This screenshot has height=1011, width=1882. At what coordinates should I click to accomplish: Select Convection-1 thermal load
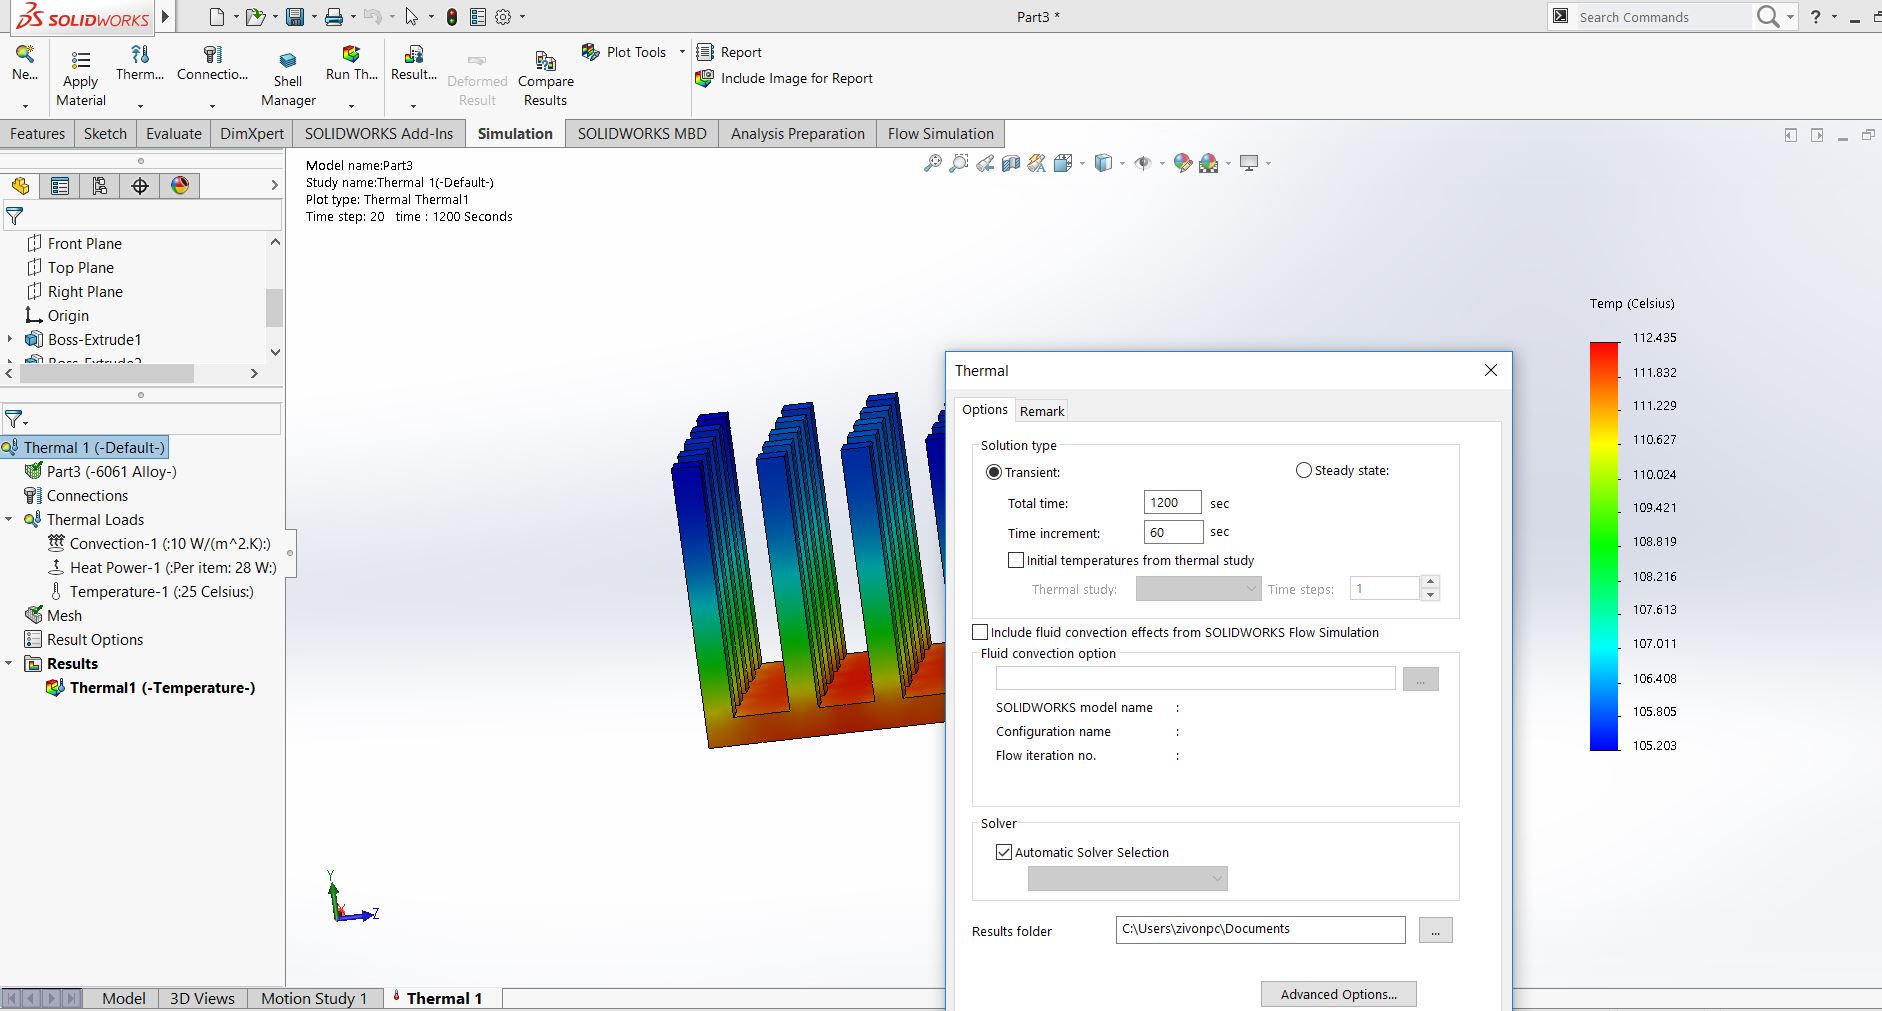point(160,543)
